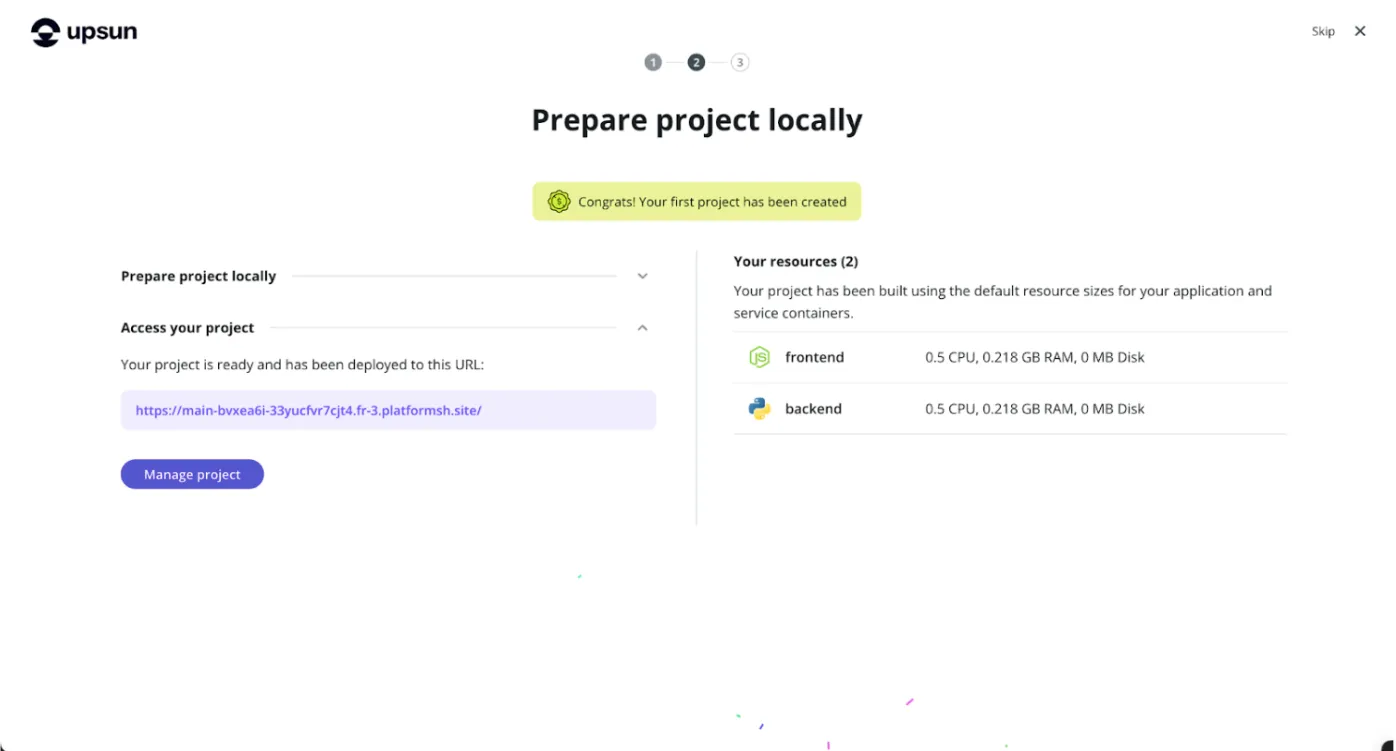Open the deployed platformsh.site URL
The height and width of the screenshot is (751, 1396).
308,410
